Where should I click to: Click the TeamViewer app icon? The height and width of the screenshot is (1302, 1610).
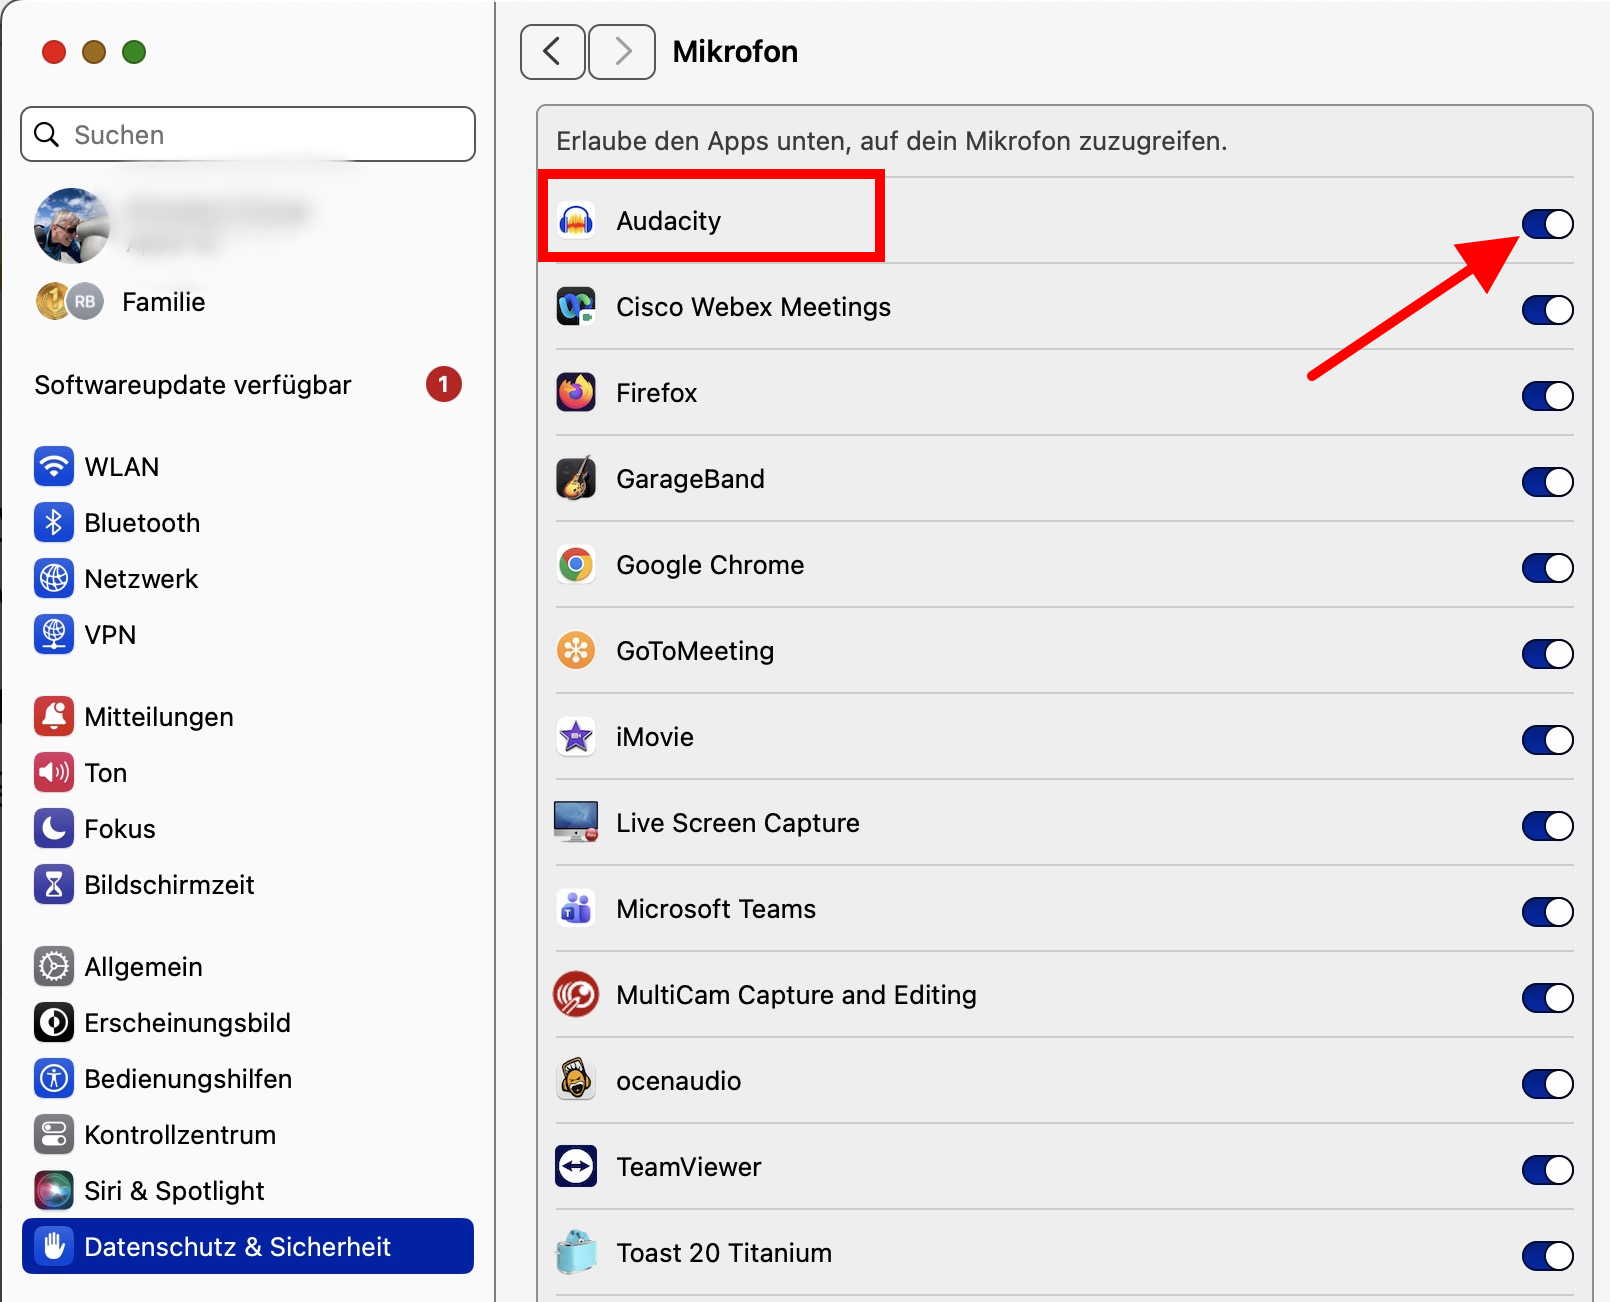[576, 1166]
